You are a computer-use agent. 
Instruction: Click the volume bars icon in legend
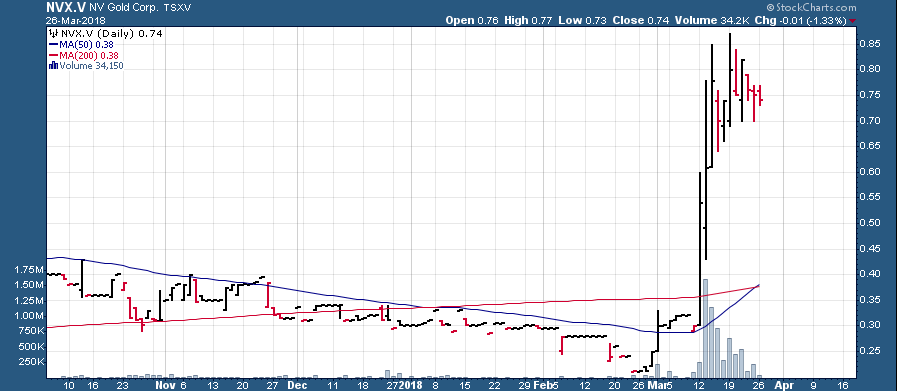pyautogui.click(x=53, y=65)
